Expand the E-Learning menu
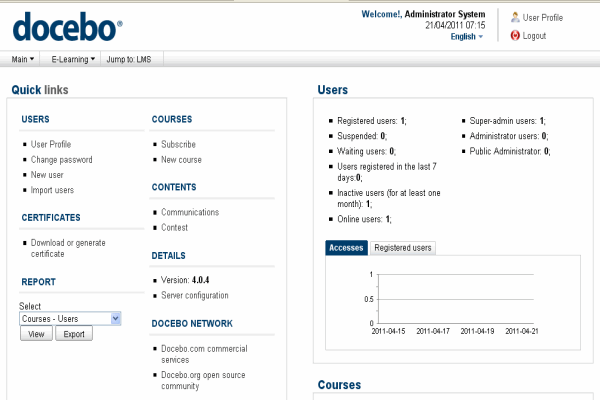Viewport: 600px width, 400px height. tap(74, 59)
